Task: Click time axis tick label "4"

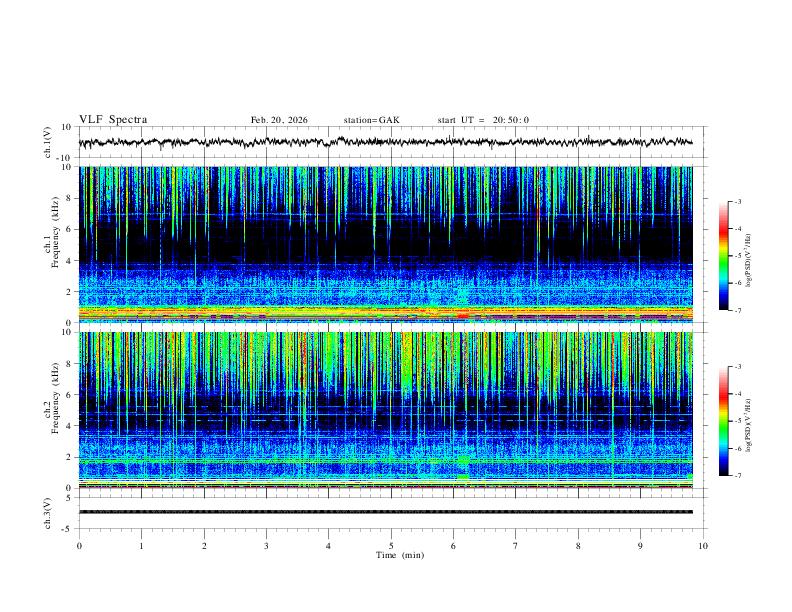Action: (x=328, y=546)
